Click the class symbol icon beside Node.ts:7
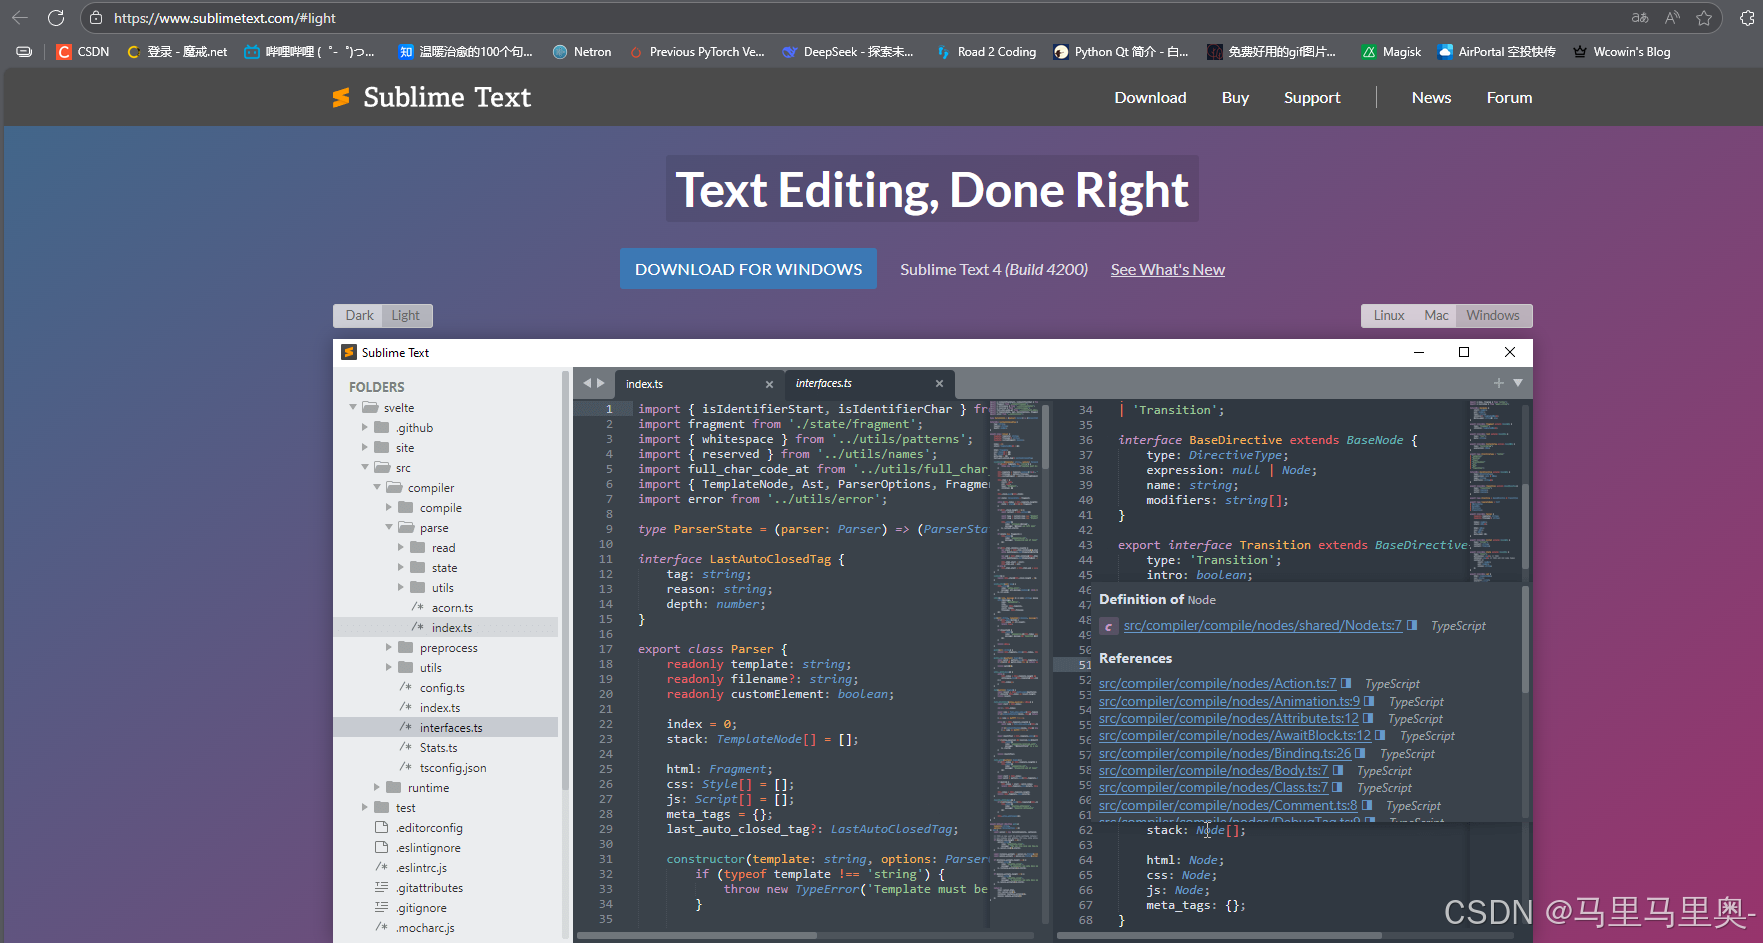The image size is (1763, 943). [1108, 626]
